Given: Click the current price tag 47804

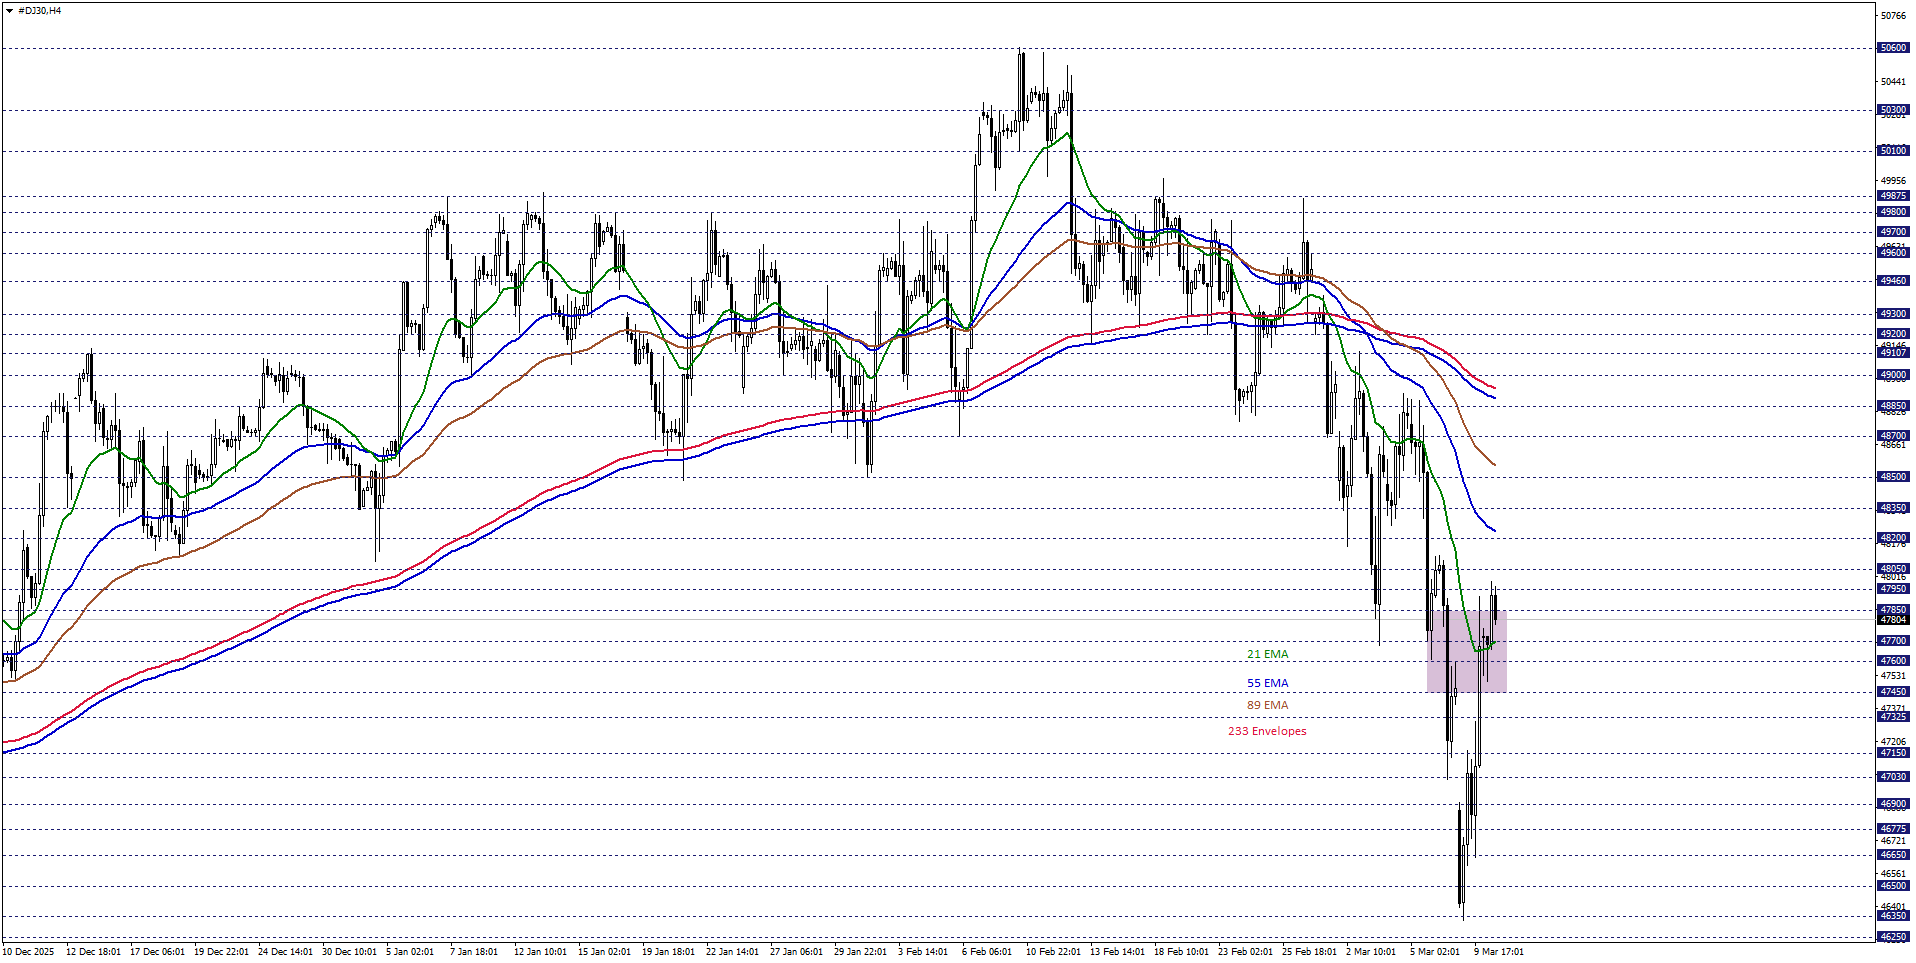Looking at the screenshot, I should coord(1893,620).
